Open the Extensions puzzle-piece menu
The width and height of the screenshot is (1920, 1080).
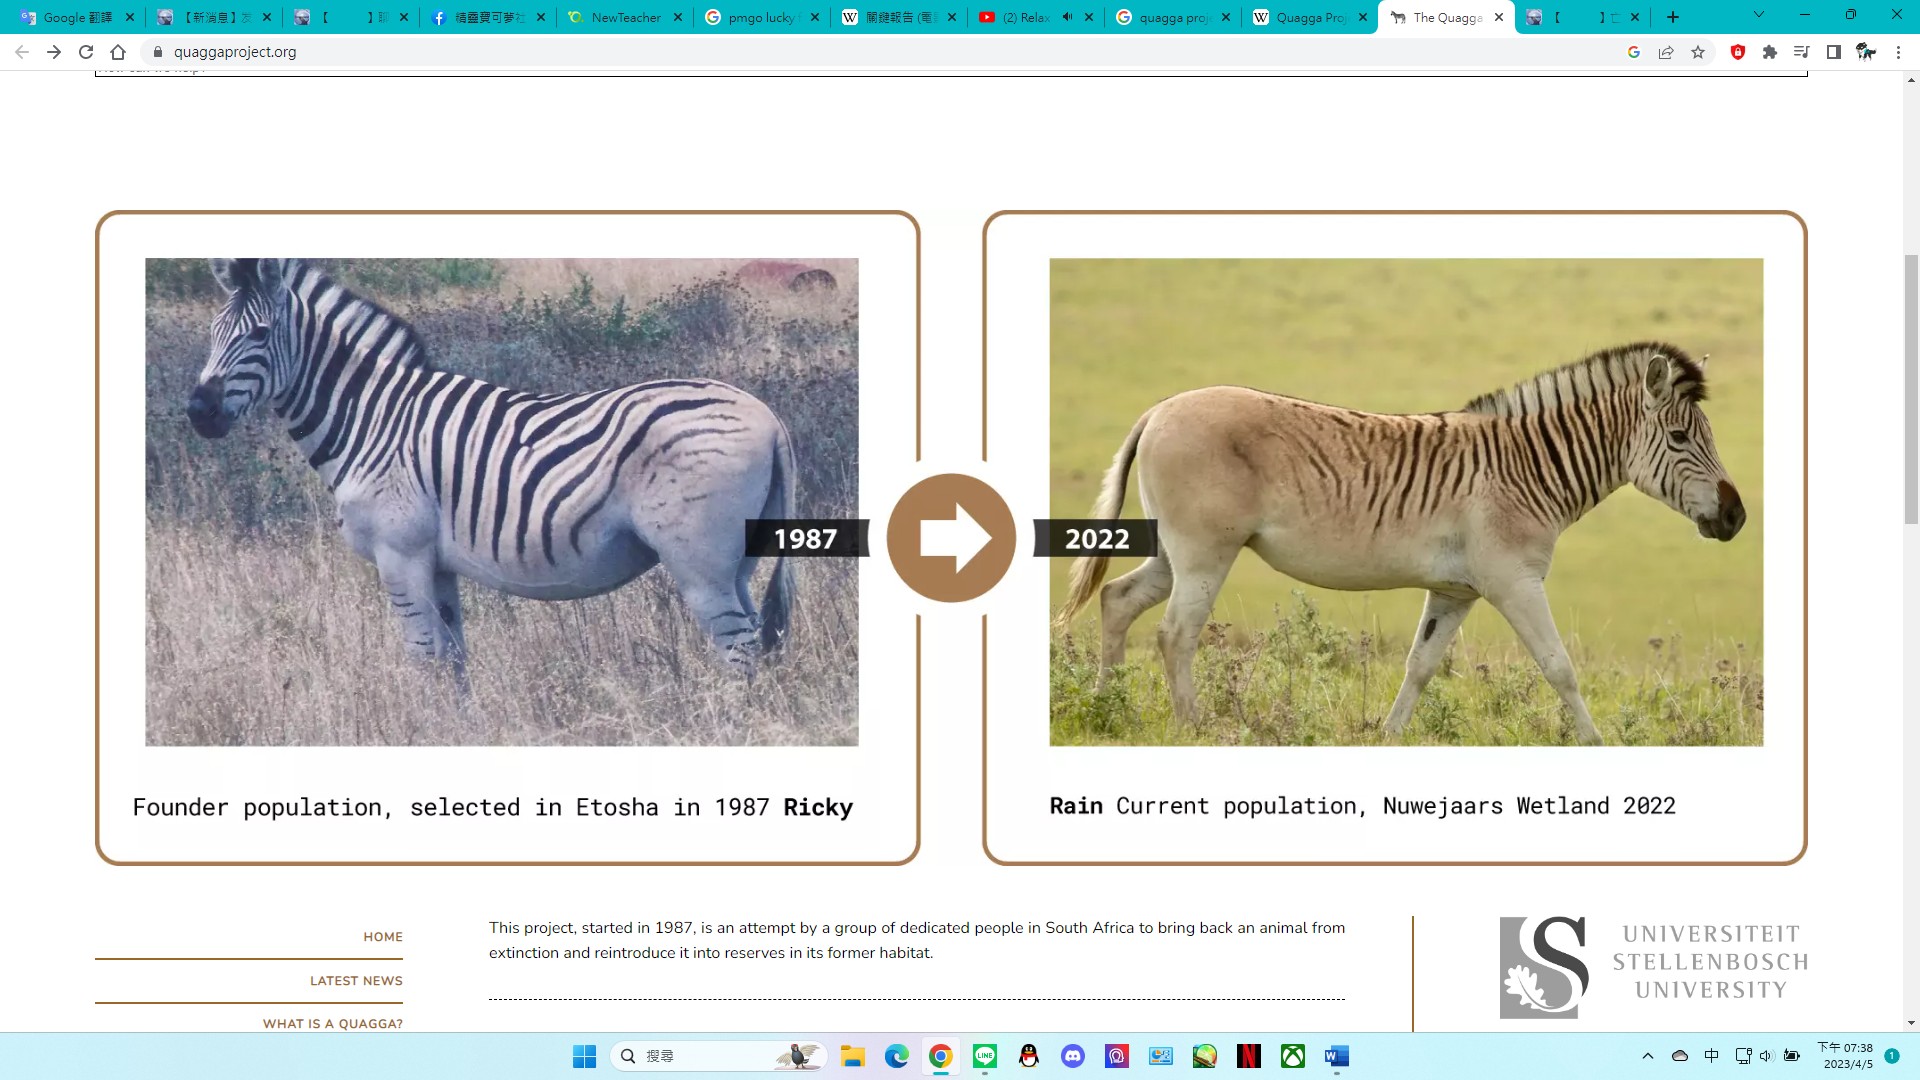[1770, 52]
